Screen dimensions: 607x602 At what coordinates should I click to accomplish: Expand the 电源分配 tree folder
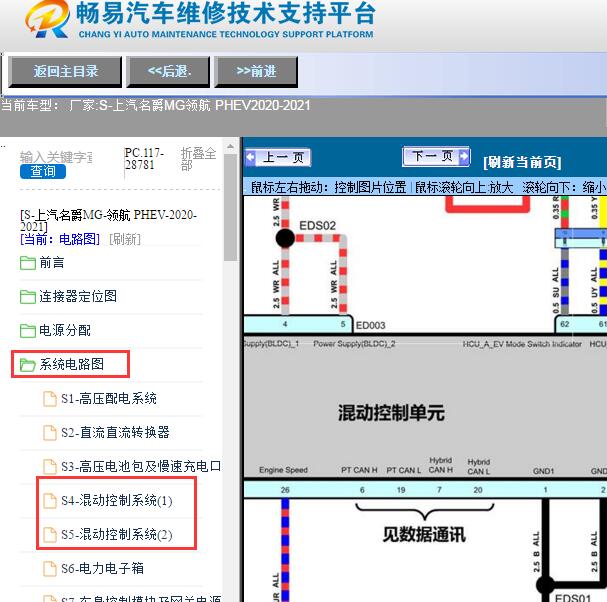(x=65, y=330)
